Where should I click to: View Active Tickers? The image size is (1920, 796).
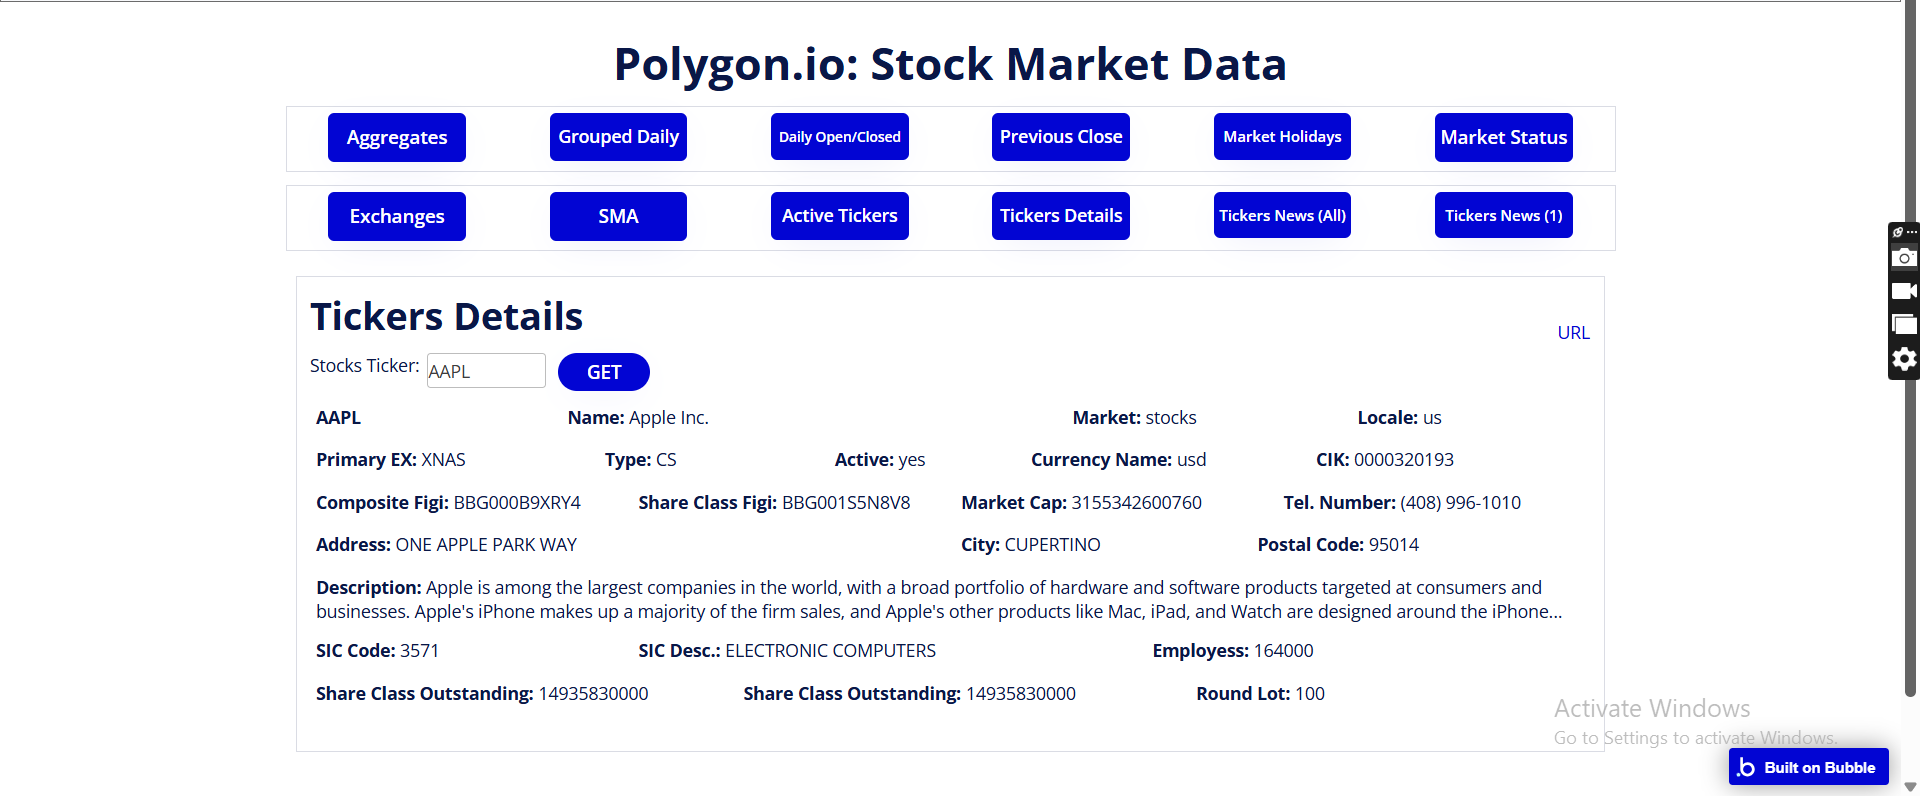840,216
